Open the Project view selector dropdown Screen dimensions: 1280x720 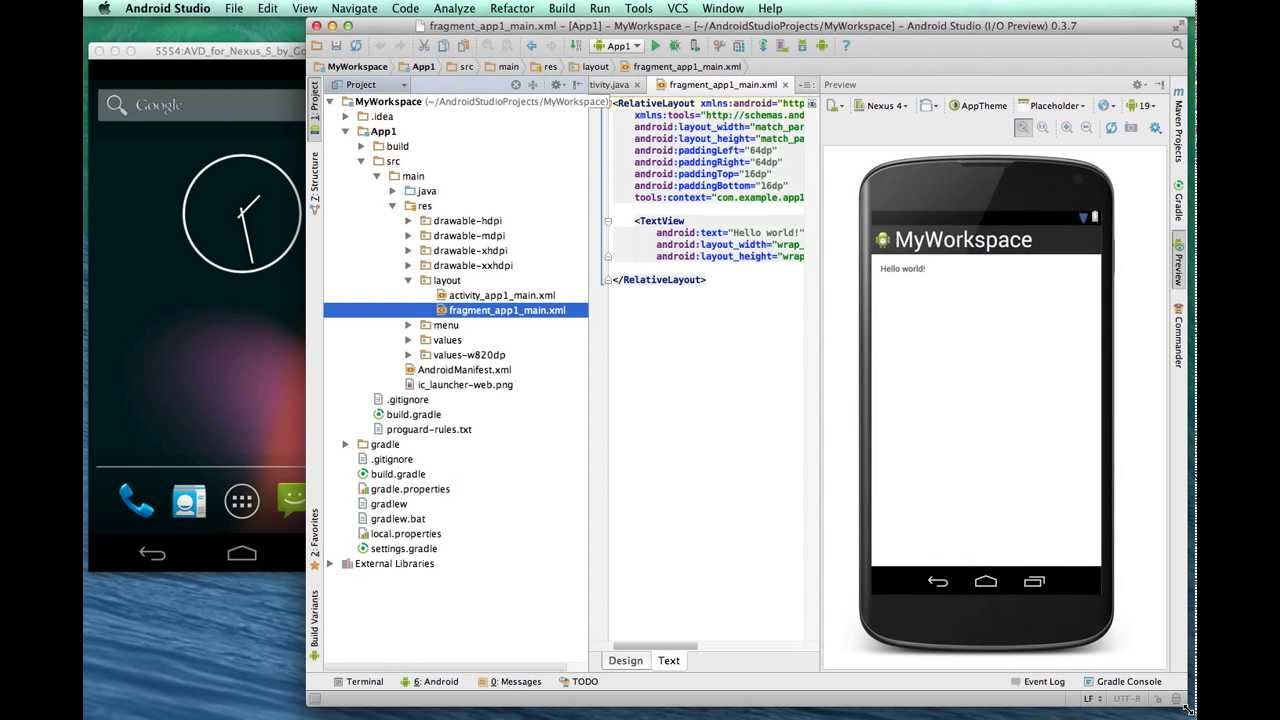pos(369,85)
